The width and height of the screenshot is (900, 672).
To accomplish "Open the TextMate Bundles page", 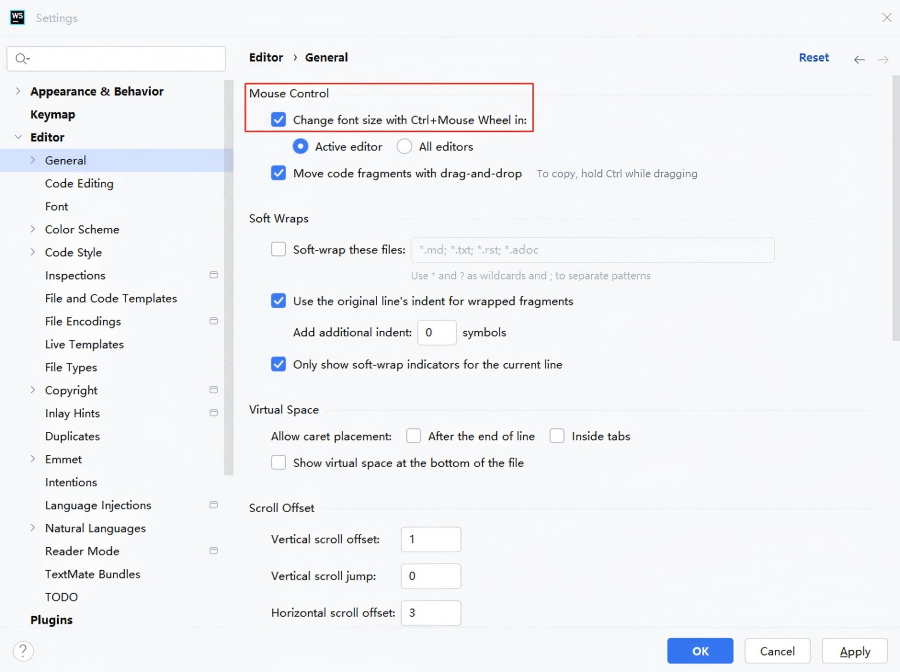I will coord(92,573).
